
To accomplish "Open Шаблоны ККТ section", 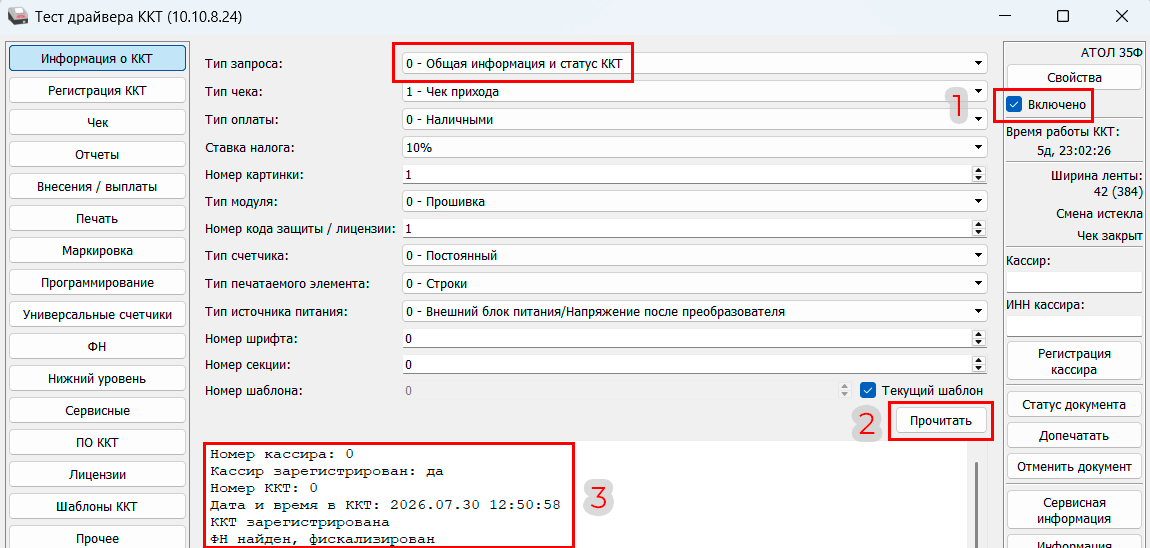I will [97, 507].
